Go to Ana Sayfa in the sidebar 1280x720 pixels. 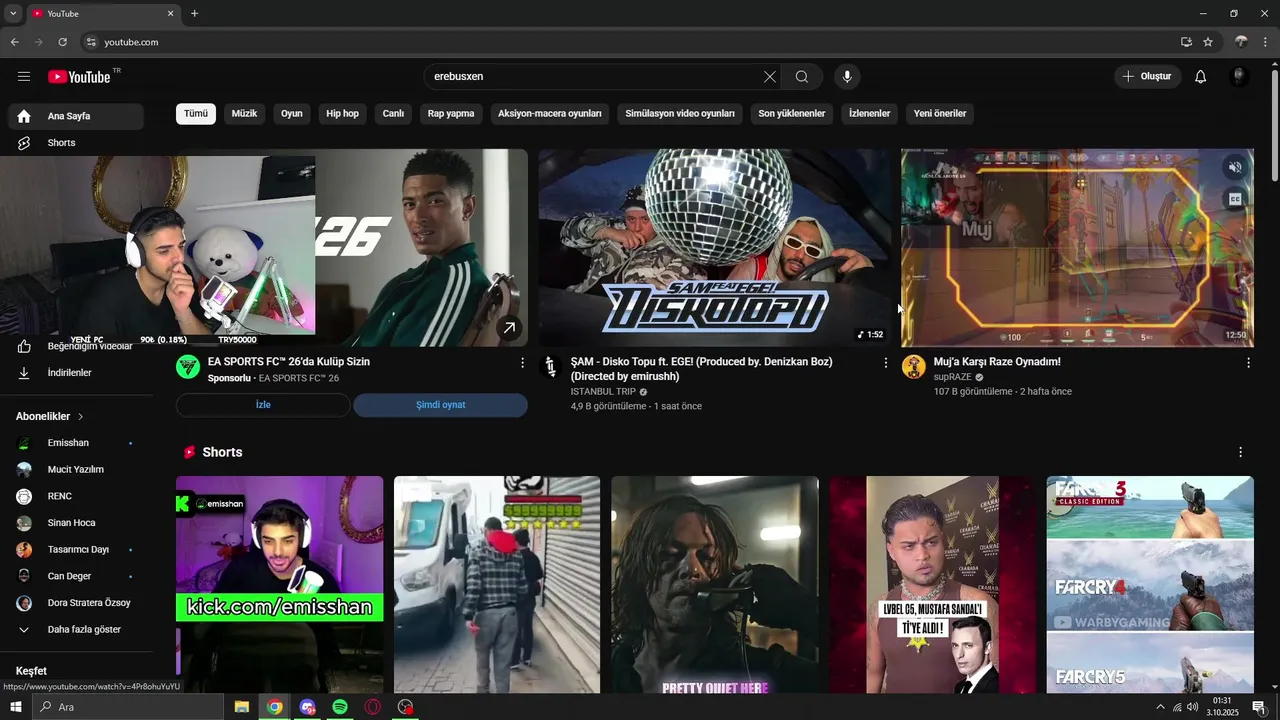(76, 116)
